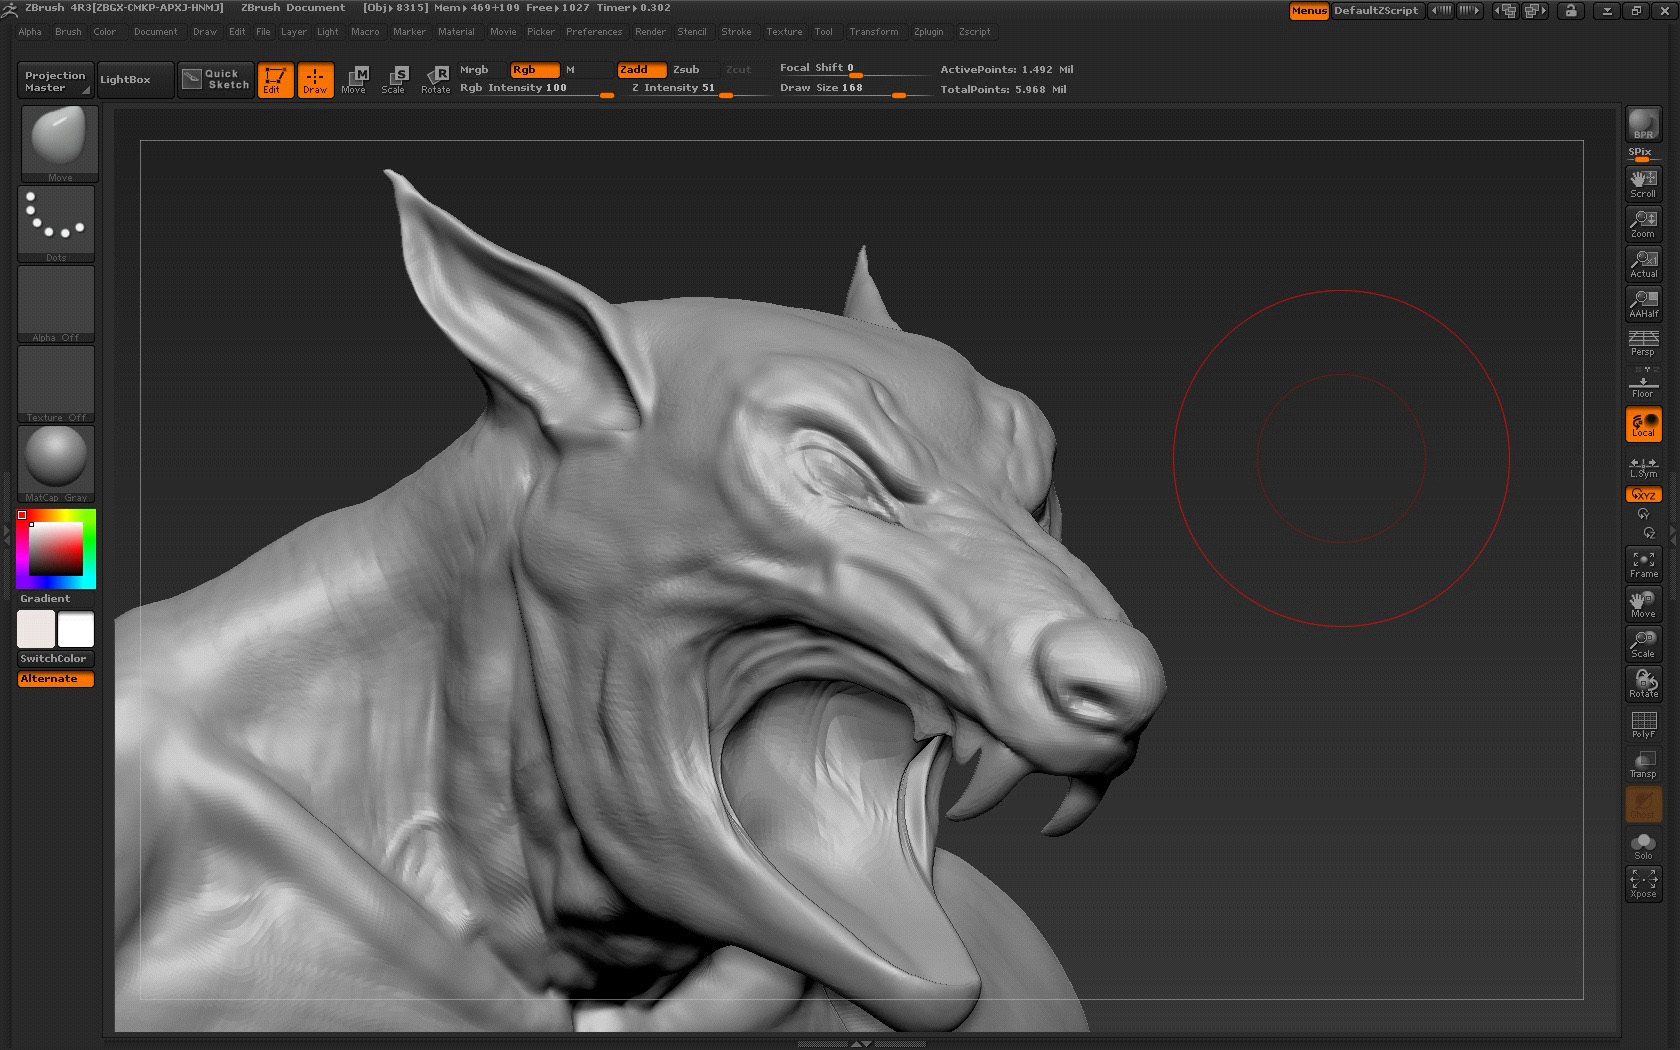Viewport: 1680px width, 1050px height.
Task: Launch Projection Master
Action: 54,79
